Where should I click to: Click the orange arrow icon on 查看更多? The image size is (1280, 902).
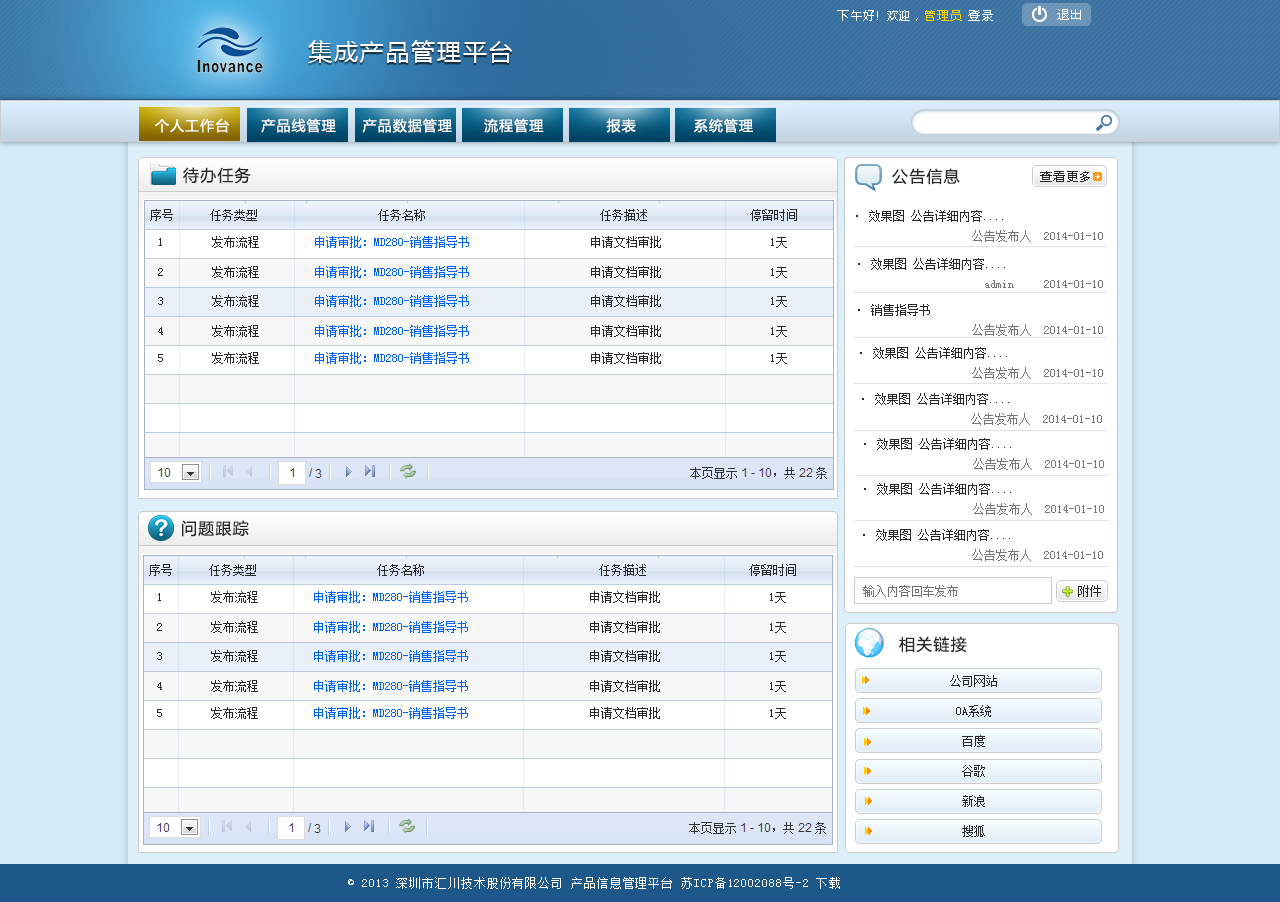tap(1098, 177)
